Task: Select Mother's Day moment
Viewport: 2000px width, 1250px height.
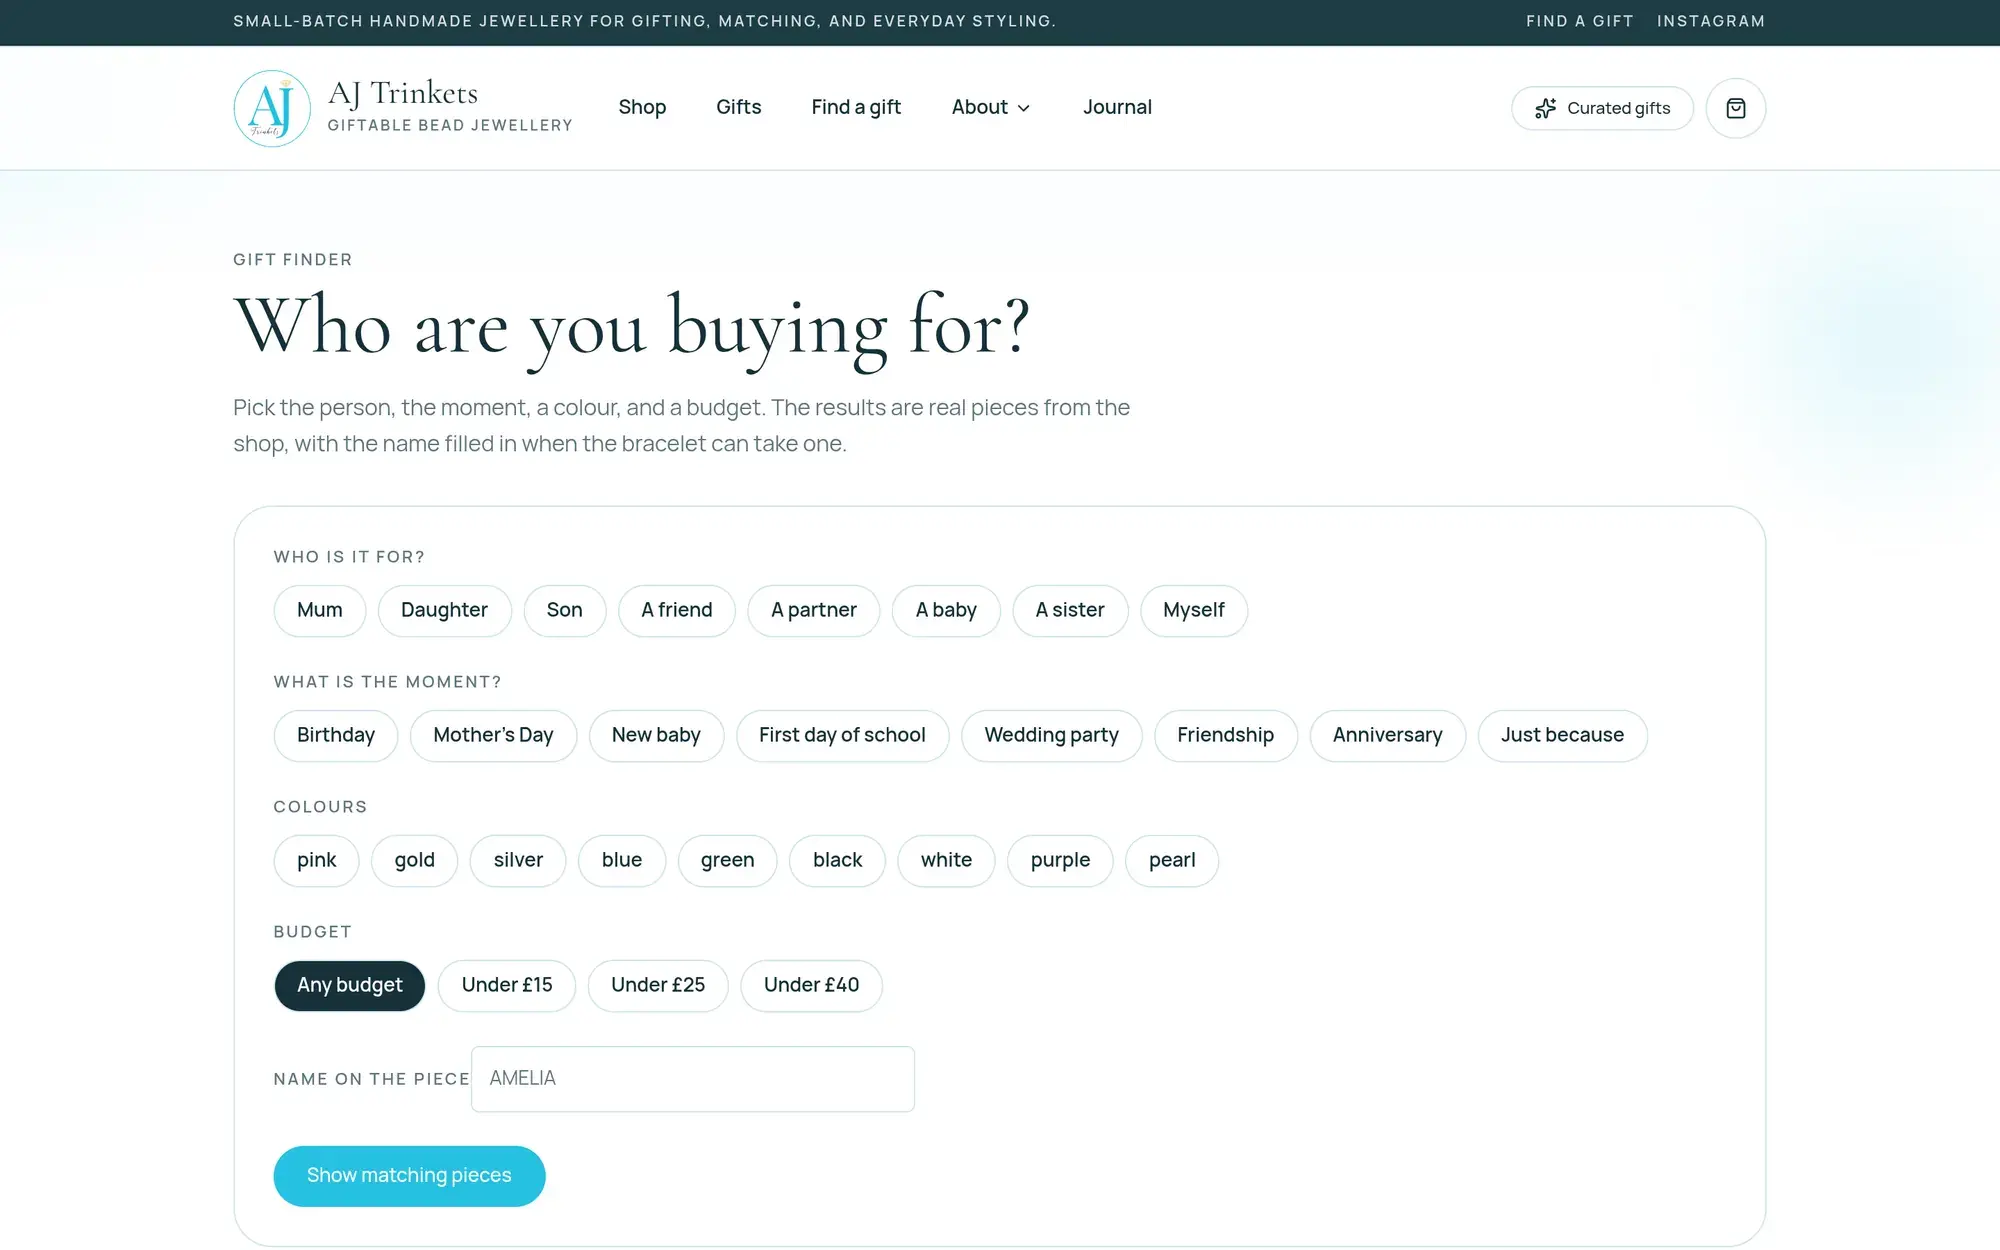Action: 493,735
